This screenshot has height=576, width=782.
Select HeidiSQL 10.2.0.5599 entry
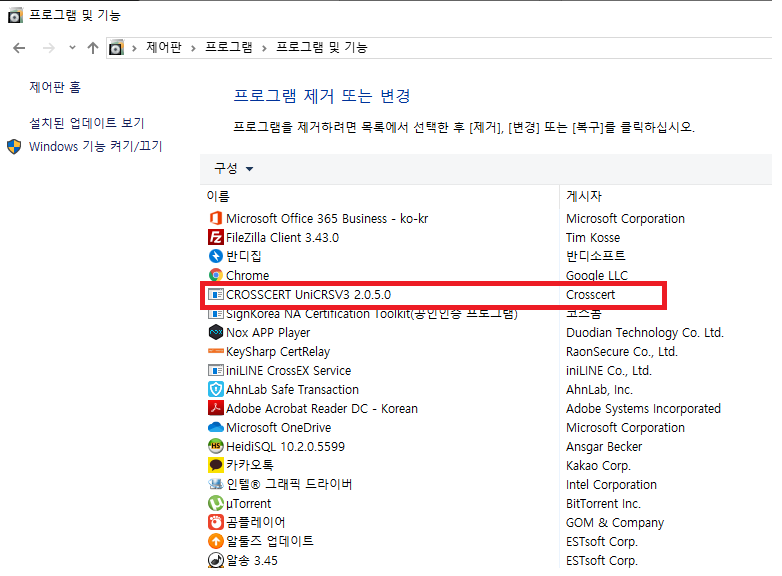coord(285,446)
